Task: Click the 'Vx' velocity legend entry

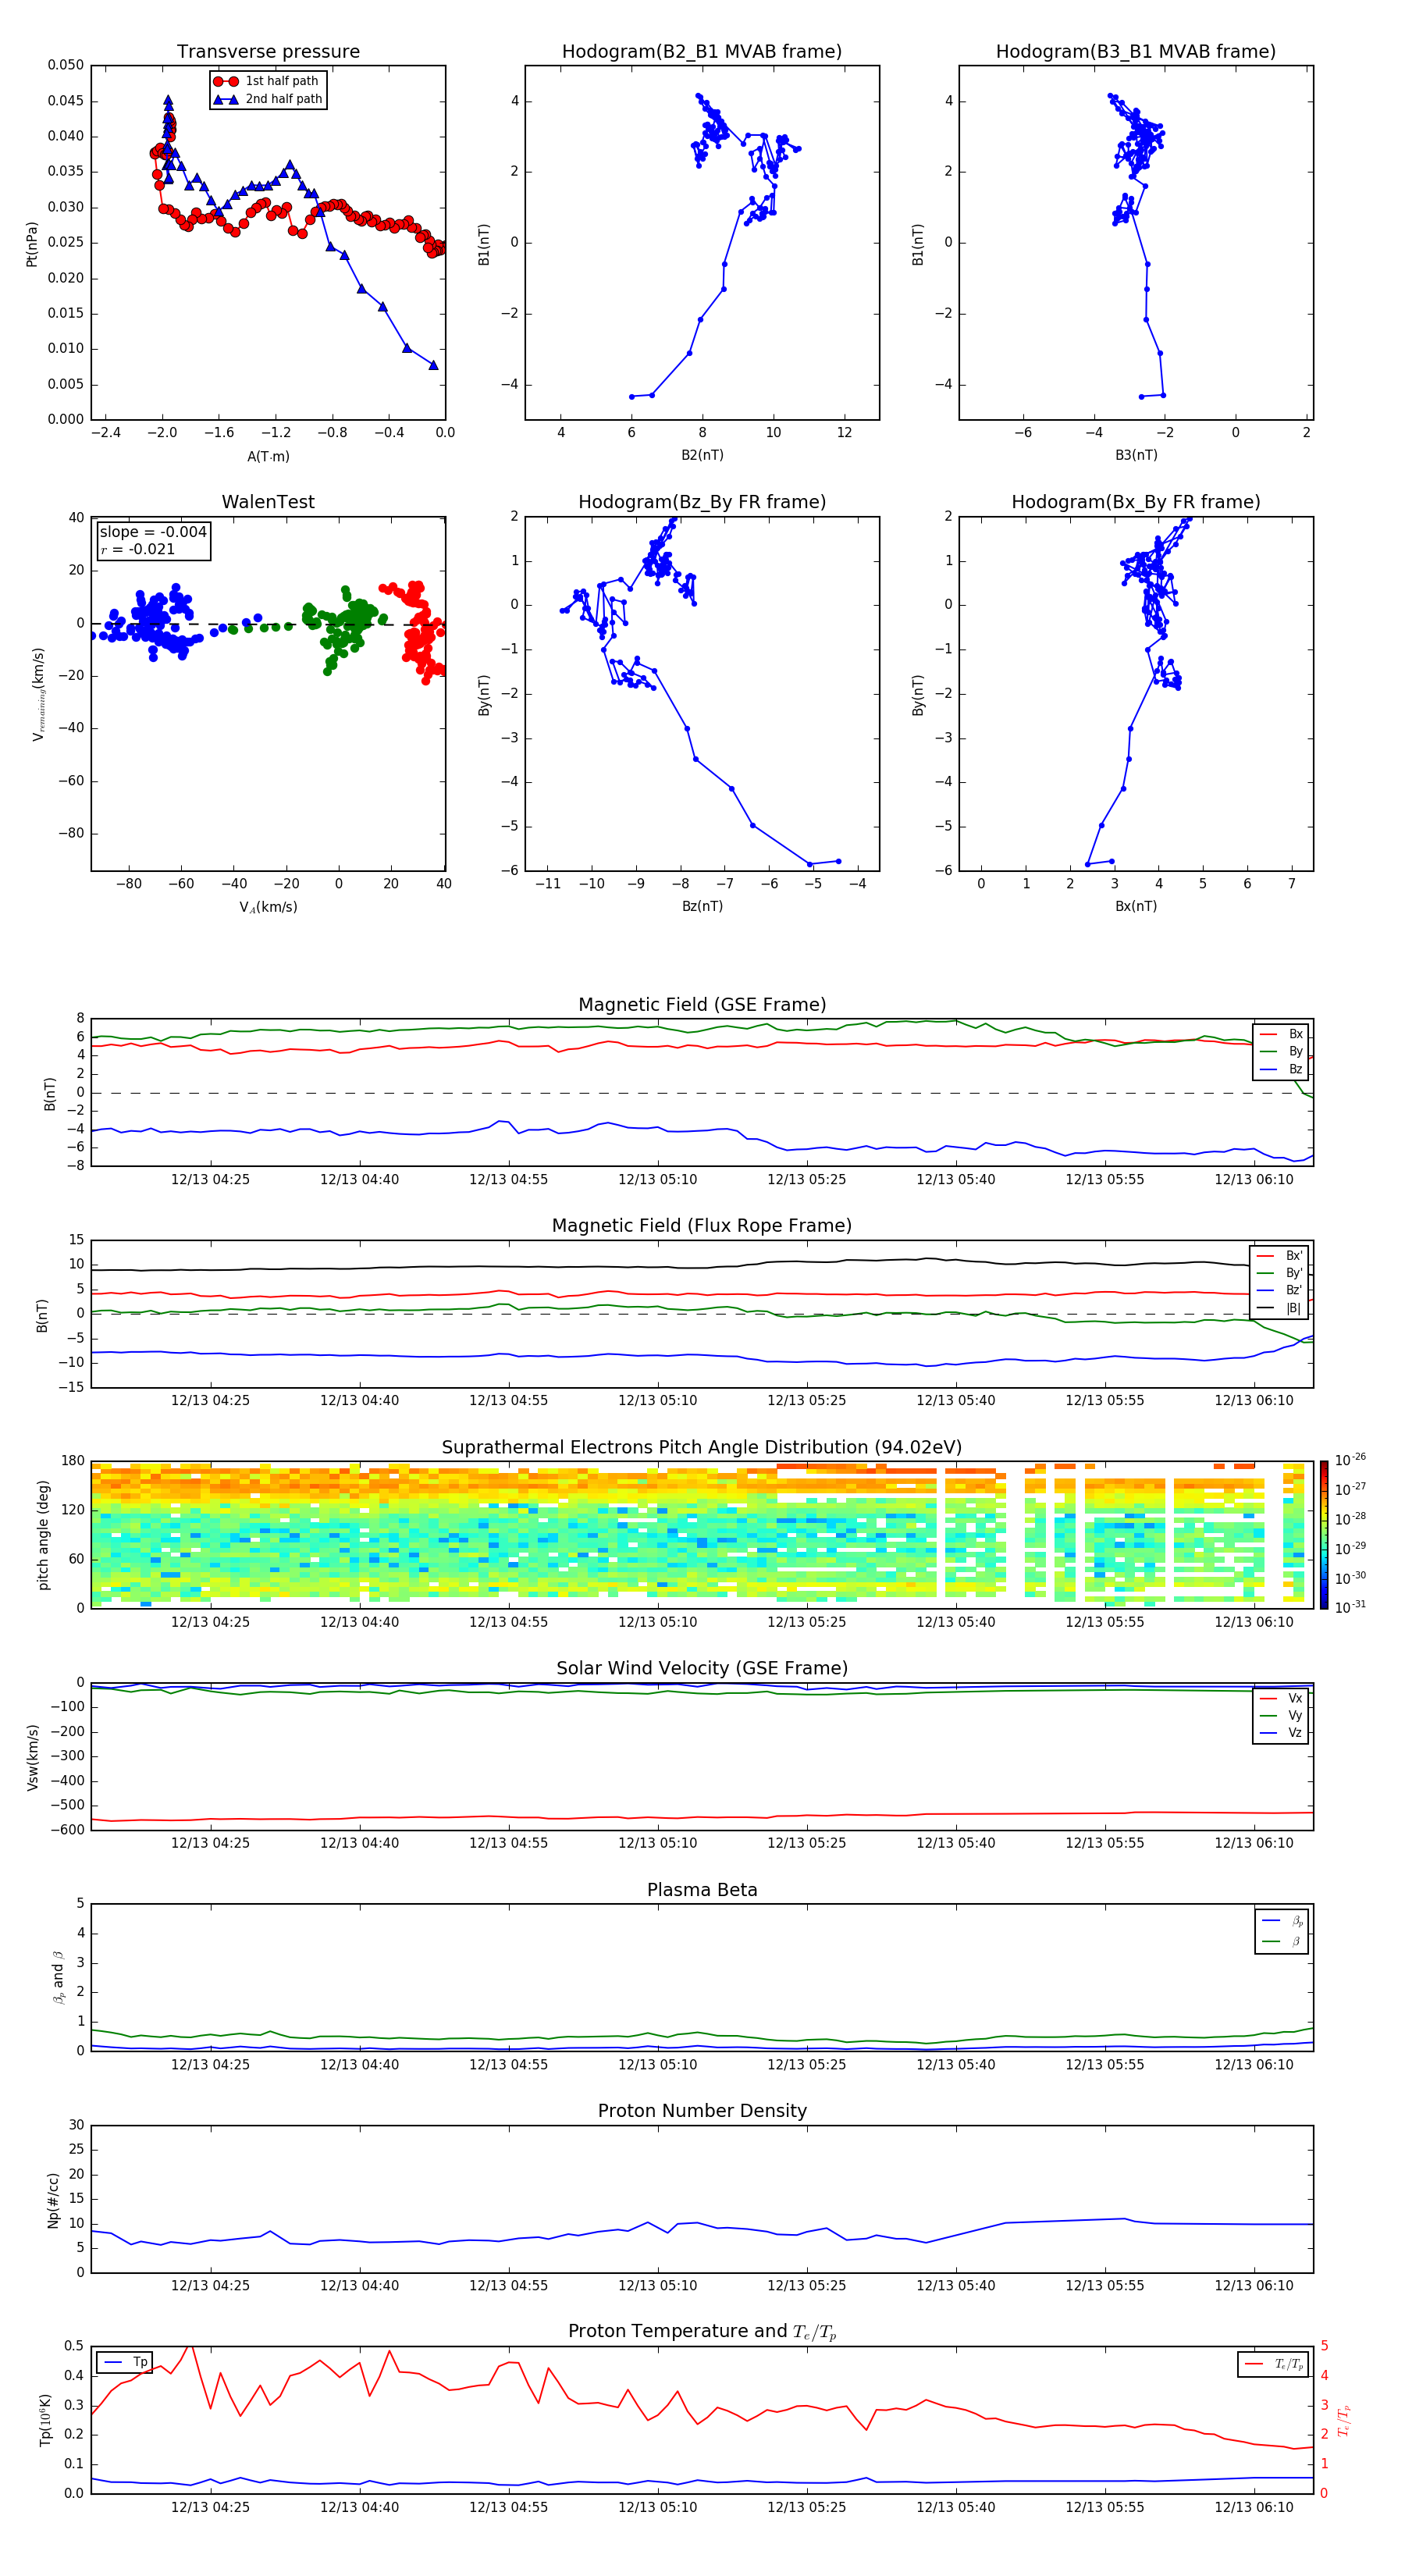Action: click(x=1281, y=1698)
